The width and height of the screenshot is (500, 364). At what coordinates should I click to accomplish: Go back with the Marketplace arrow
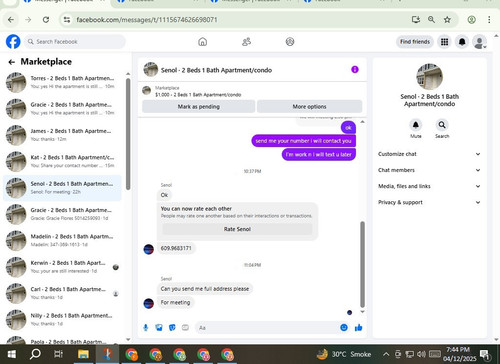tap(12, 62)
